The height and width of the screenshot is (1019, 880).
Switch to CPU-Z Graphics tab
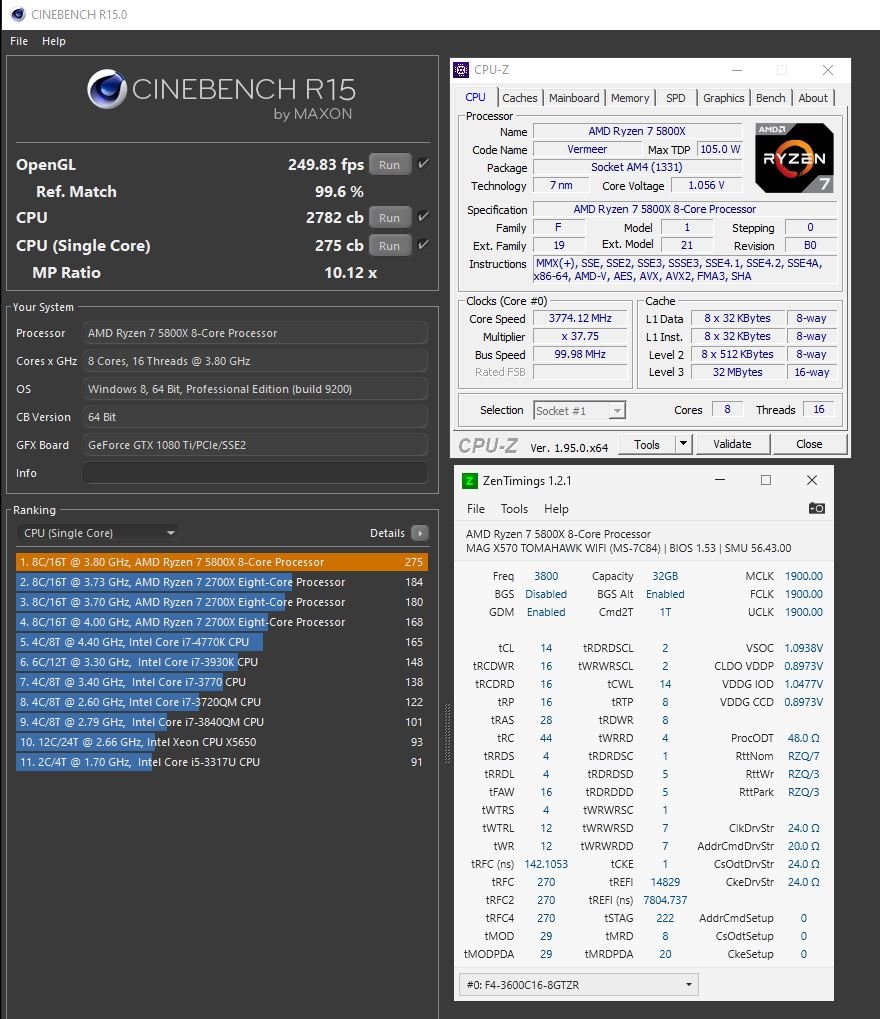click(723, 98)
